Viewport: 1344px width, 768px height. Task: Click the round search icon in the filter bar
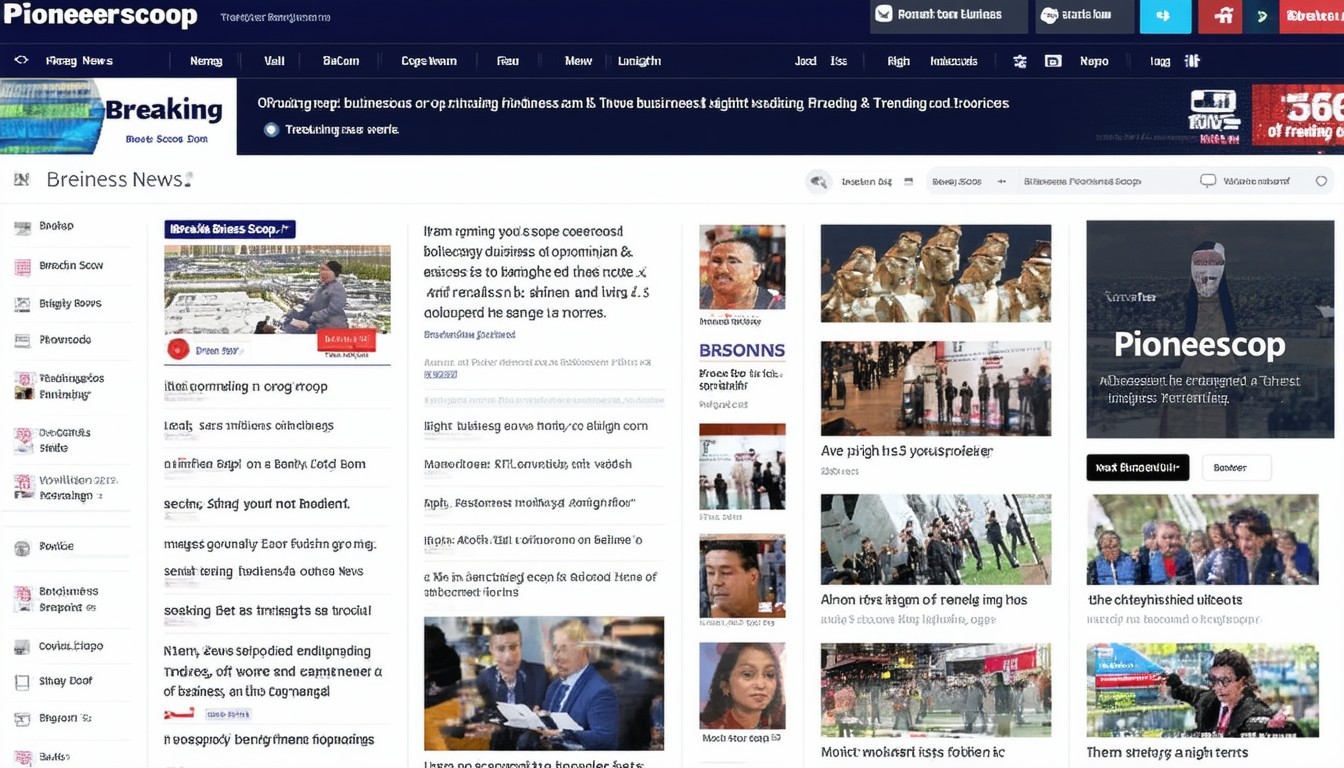click(819, 181)
